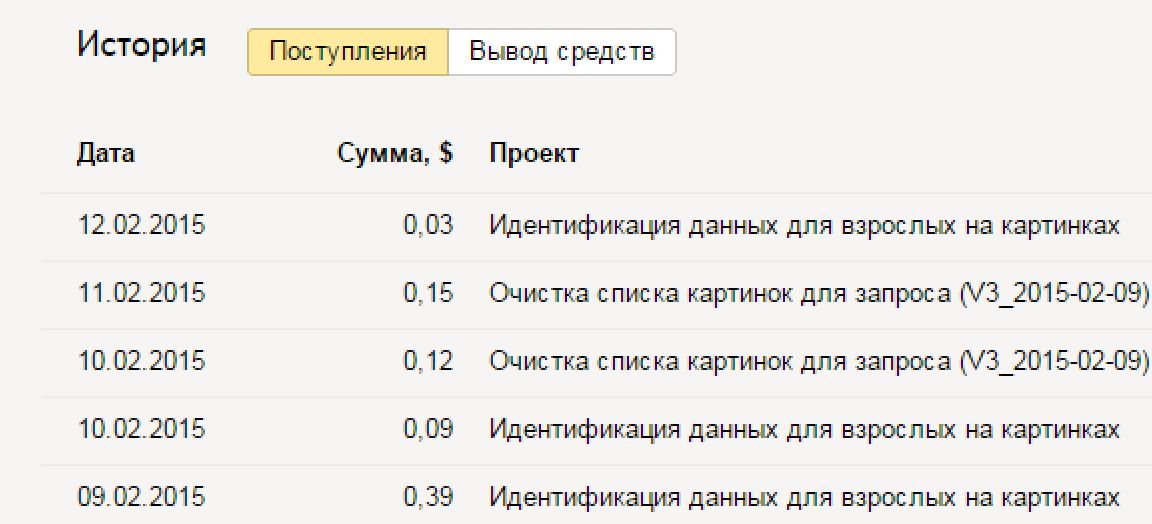Screen dimensions: 1152x524
Task: Open the Очистка списка project dated 10.02.2015
Action: (x=820, y=361)
